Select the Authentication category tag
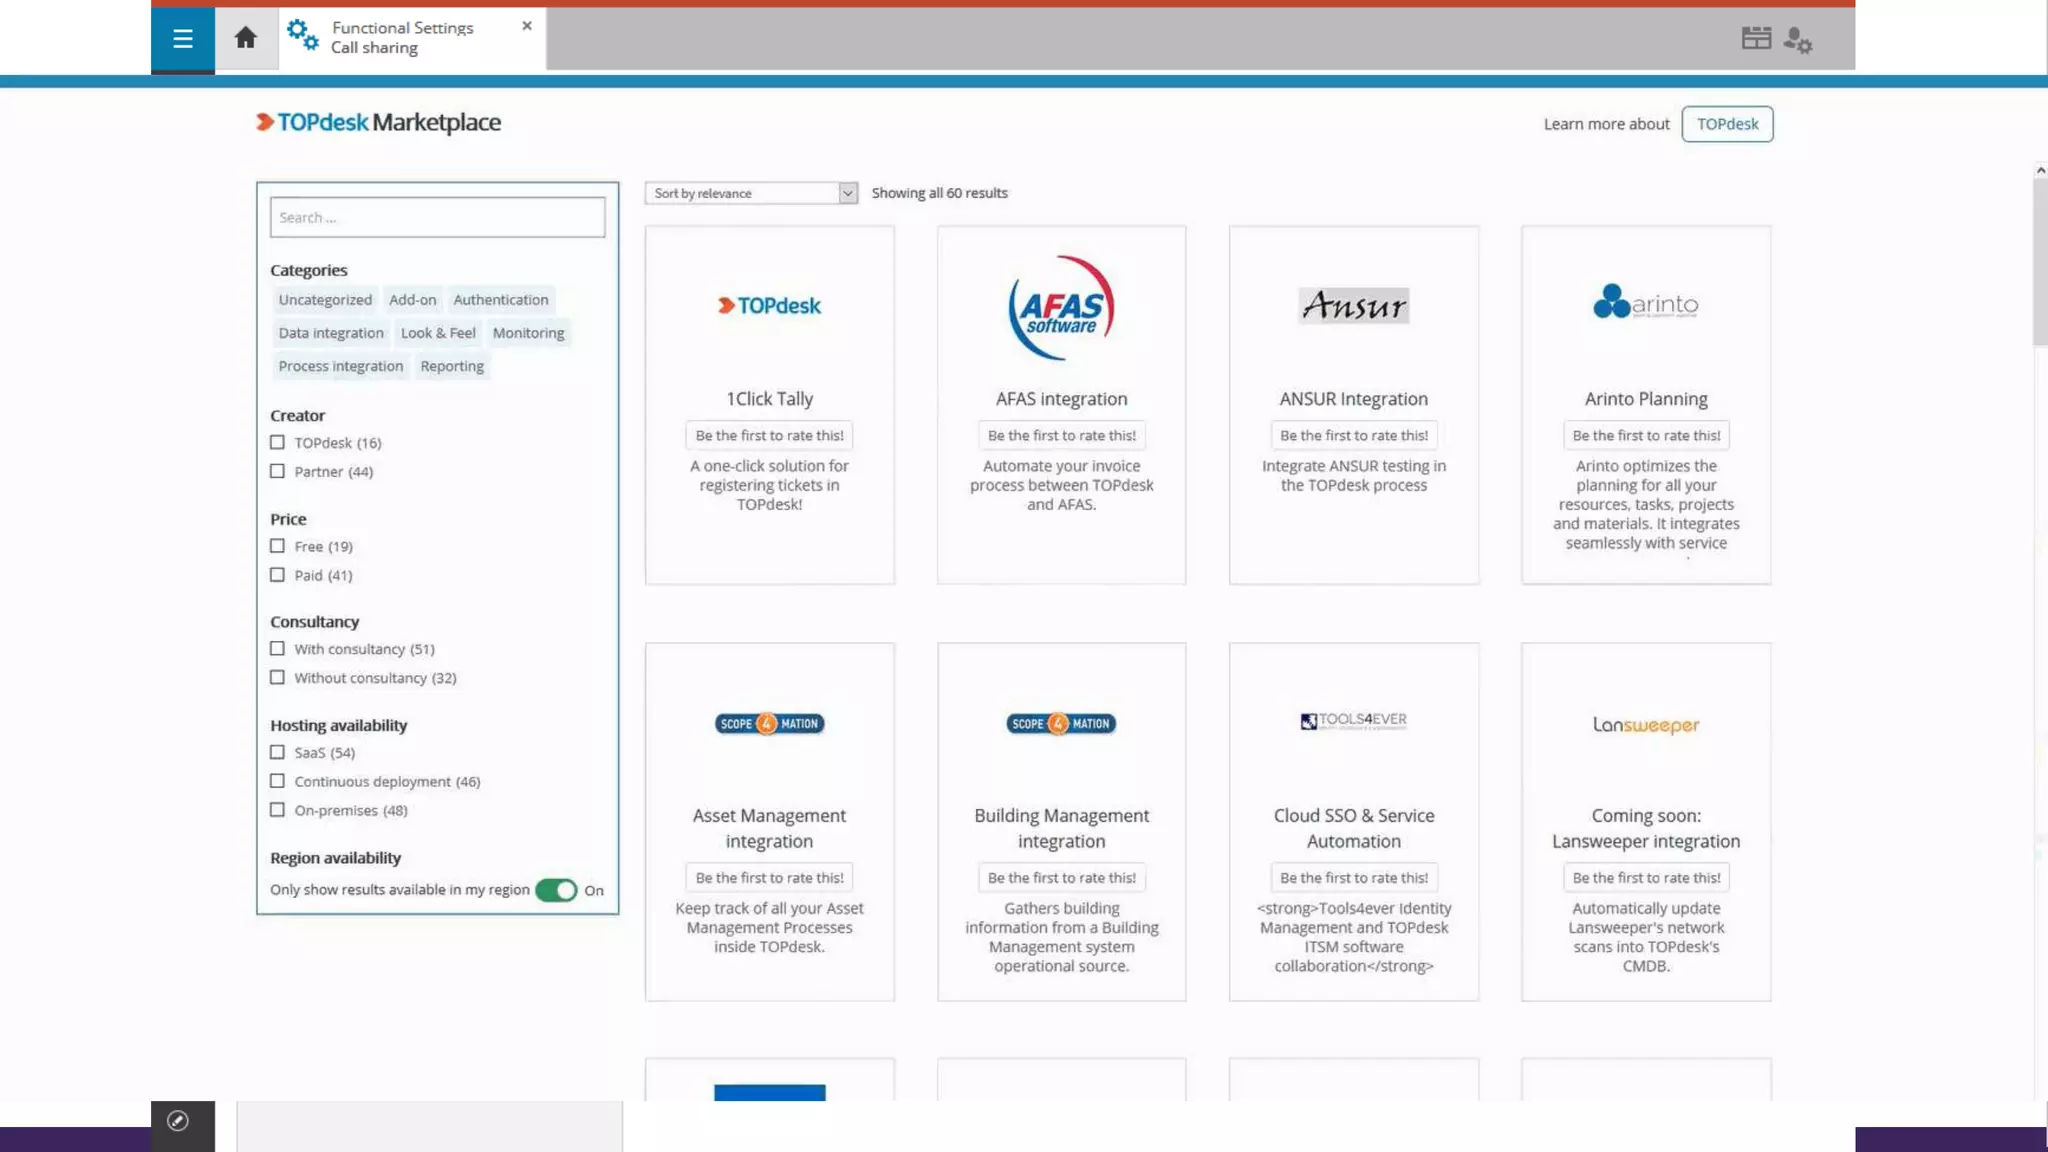2048x1152 pixels. [500, 300]
